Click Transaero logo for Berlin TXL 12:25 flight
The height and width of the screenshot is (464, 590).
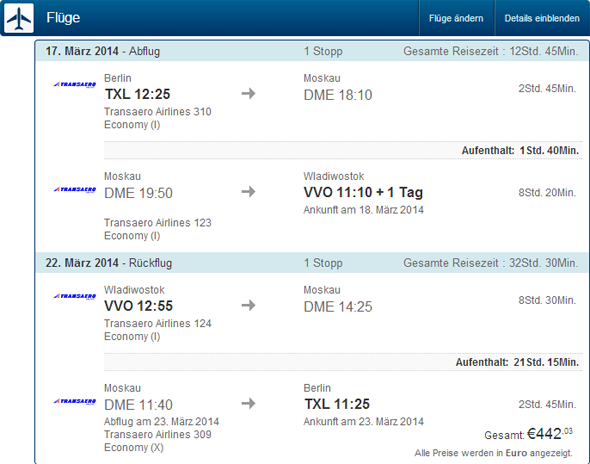pos(75,85)
